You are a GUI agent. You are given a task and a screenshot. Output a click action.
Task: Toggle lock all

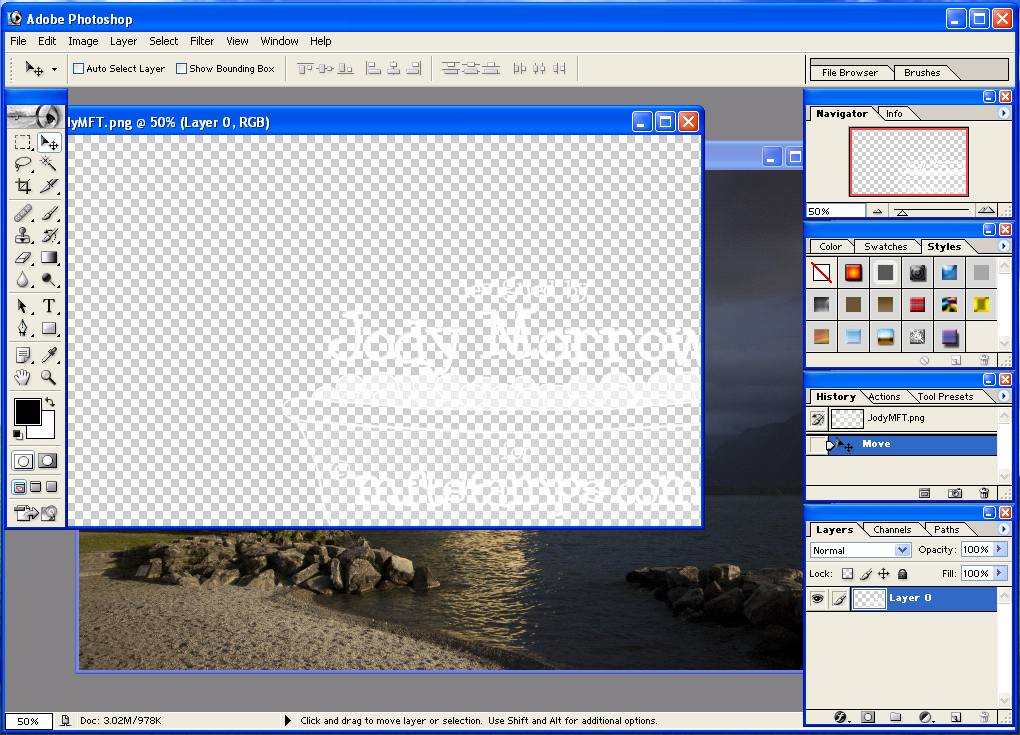(x=902, y=574)
